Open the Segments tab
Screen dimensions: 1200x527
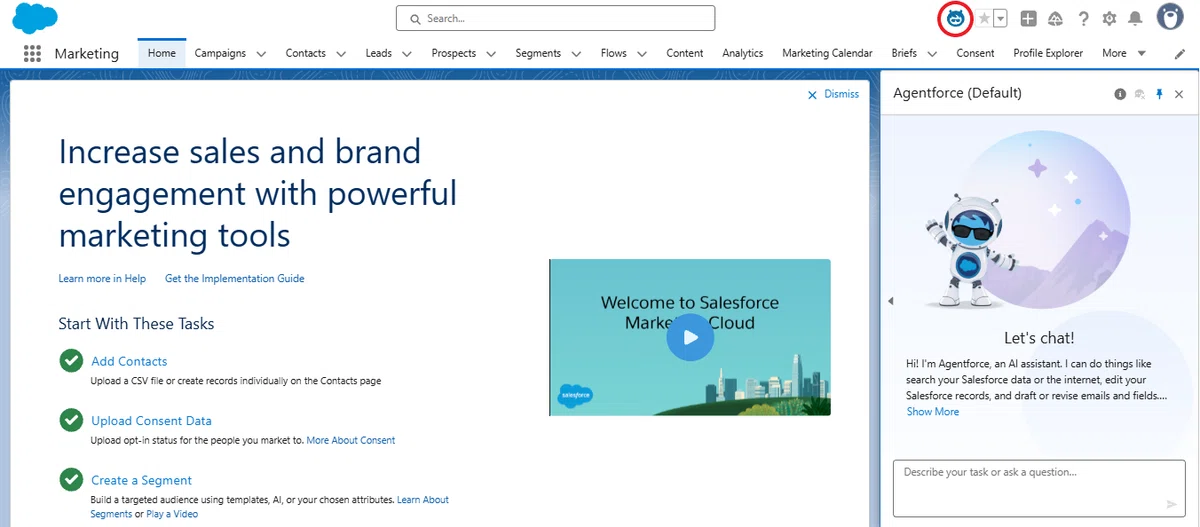pyautogui.click(x=538, y=53)
